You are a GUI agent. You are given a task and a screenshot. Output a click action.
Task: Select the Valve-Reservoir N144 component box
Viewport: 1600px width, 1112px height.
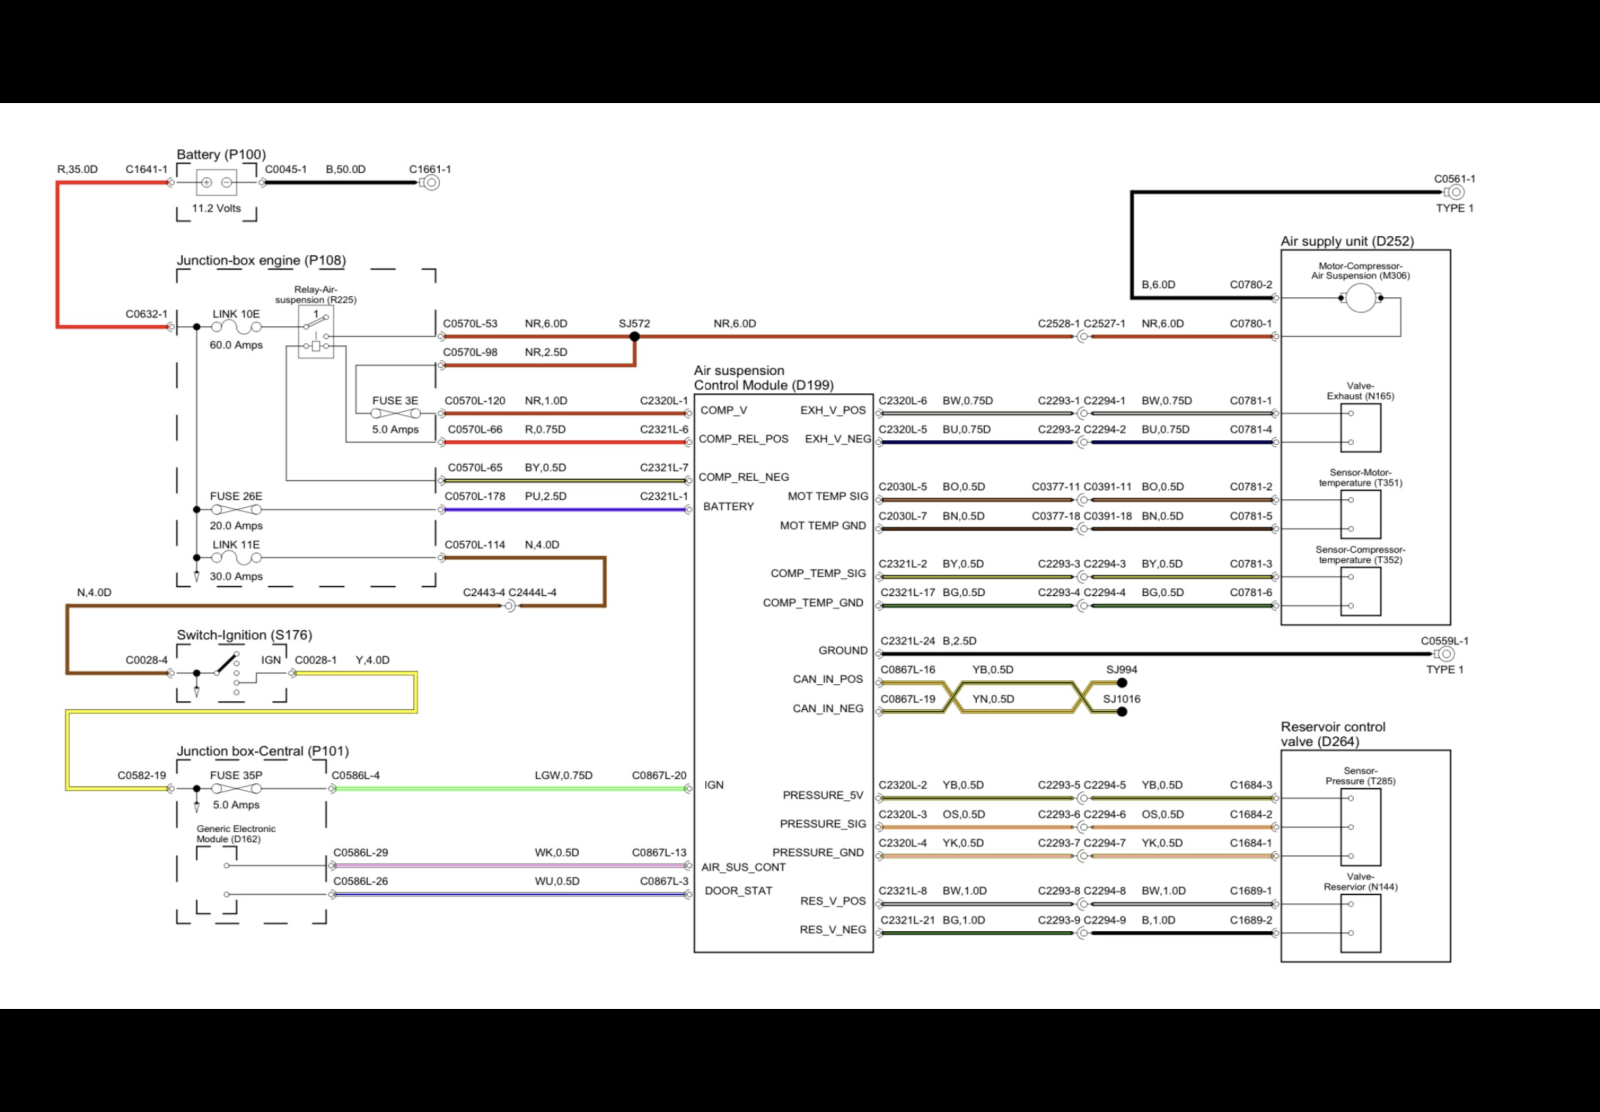pos(1360,923)
